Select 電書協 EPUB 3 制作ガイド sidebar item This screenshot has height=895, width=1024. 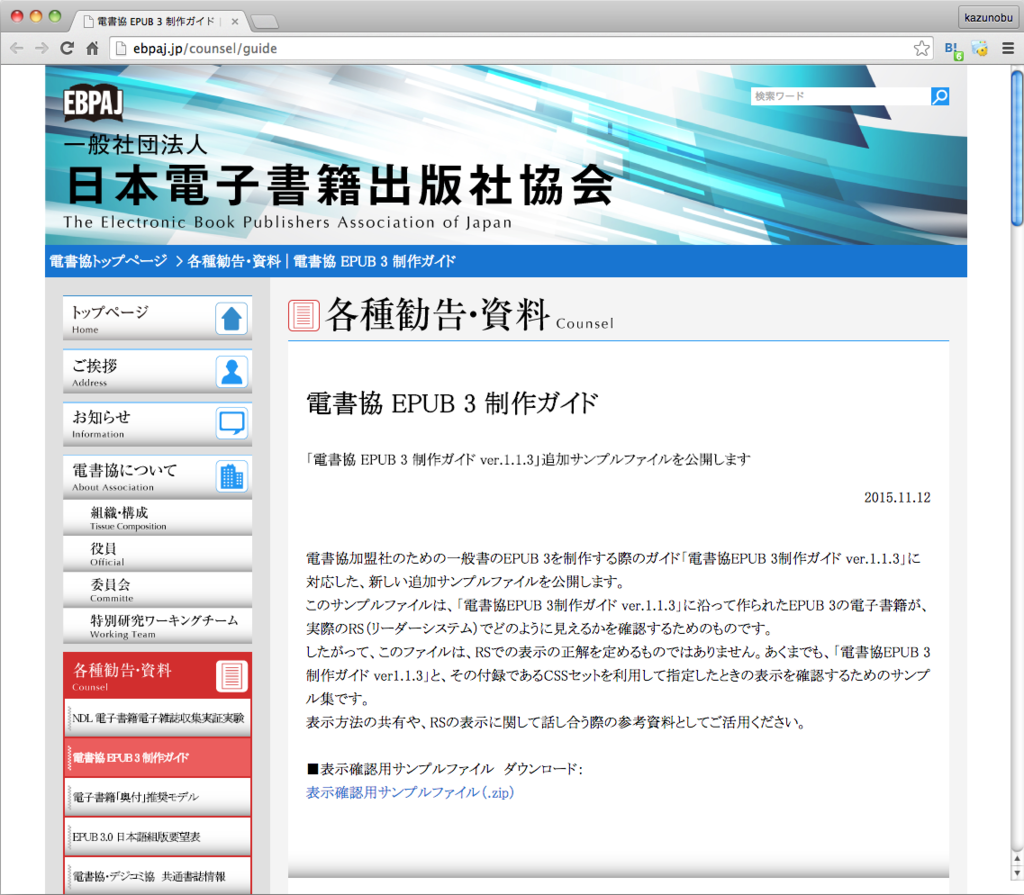pyautogui.click(x=157, y=758)
